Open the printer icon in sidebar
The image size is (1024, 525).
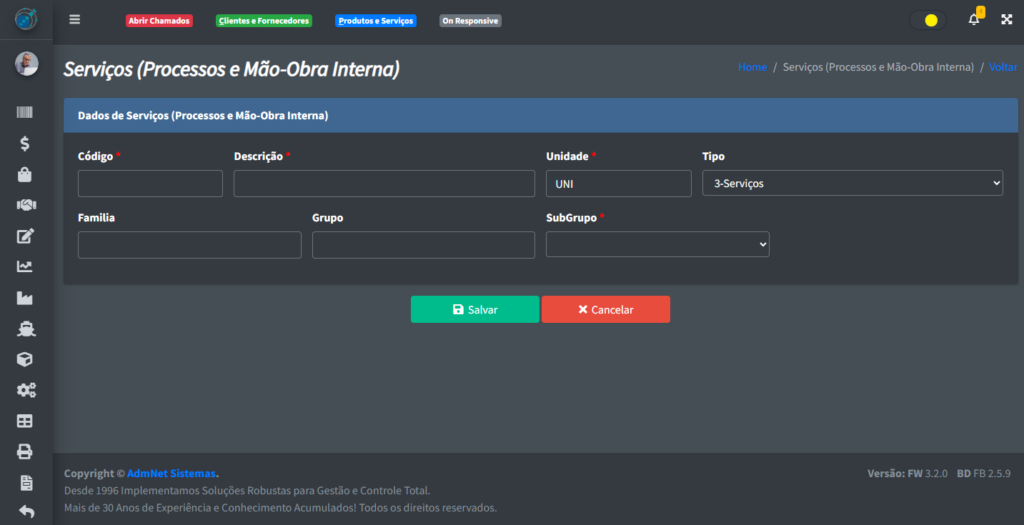tap(26, 452)
